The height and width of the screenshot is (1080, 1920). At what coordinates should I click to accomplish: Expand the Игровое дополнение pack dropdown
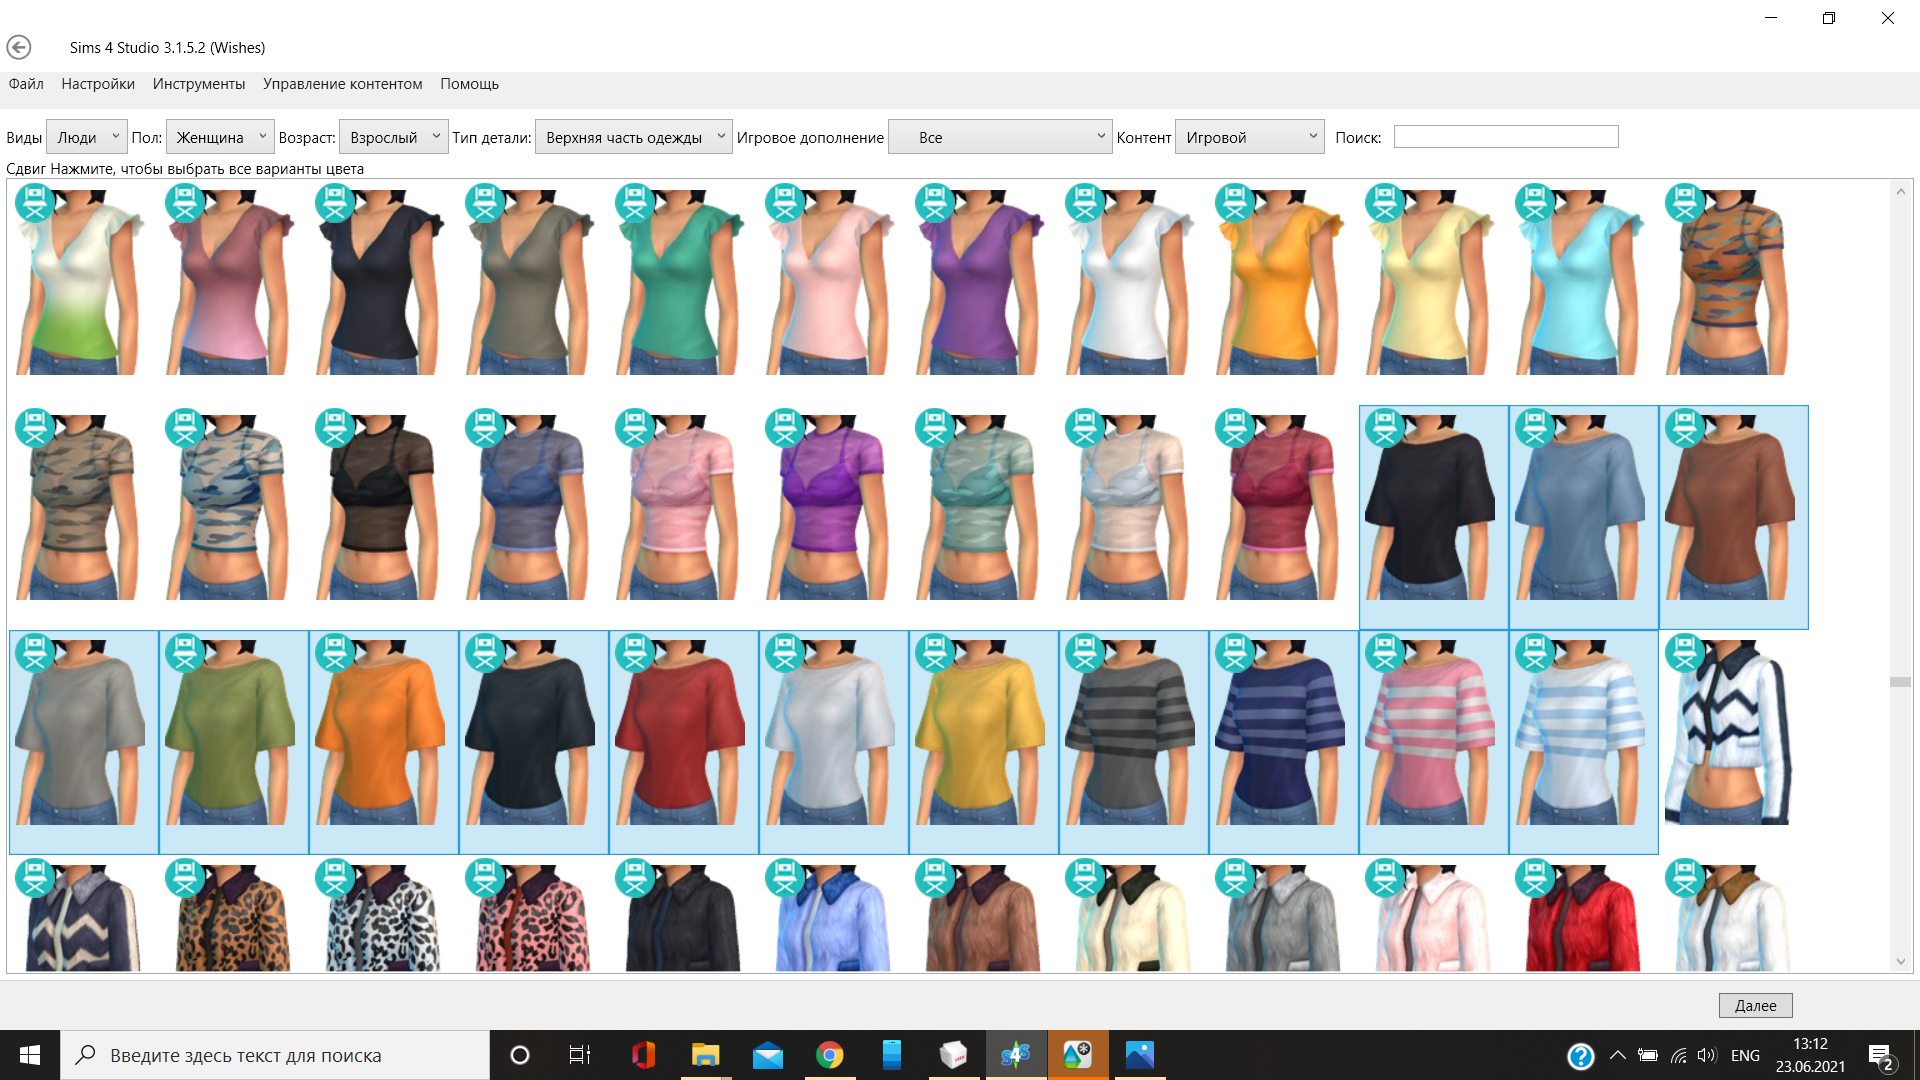pos(1000,137)
